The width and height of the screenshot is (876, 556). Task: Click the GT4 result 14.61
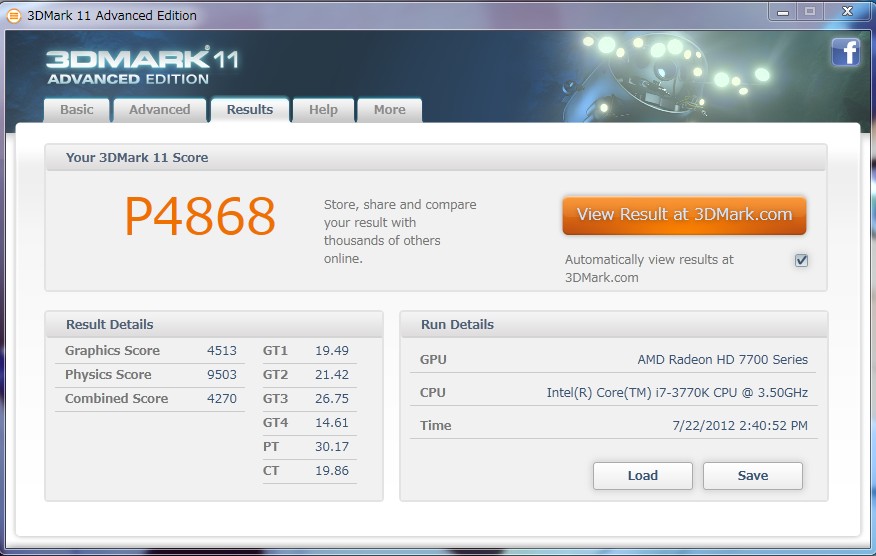pos(332,422)
